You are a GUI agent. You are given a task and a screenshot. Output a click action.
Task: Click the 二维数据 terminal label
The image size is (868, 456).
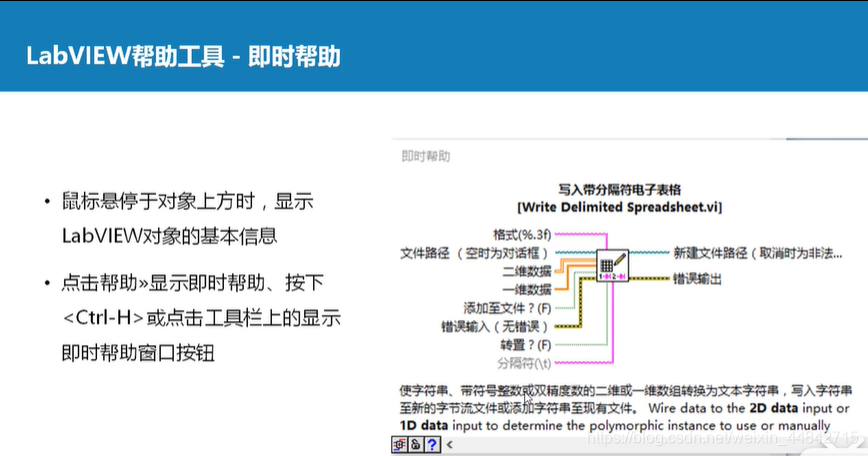526,271
